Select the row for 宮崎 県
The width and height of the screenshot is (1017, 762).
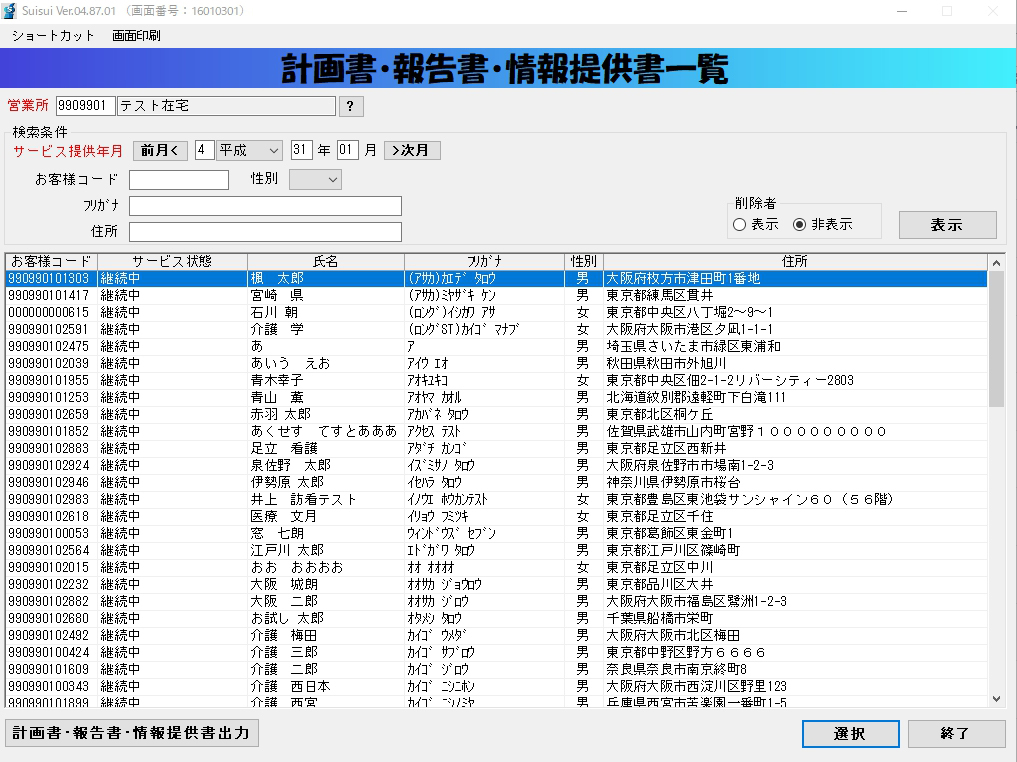[x=496, y=295]
